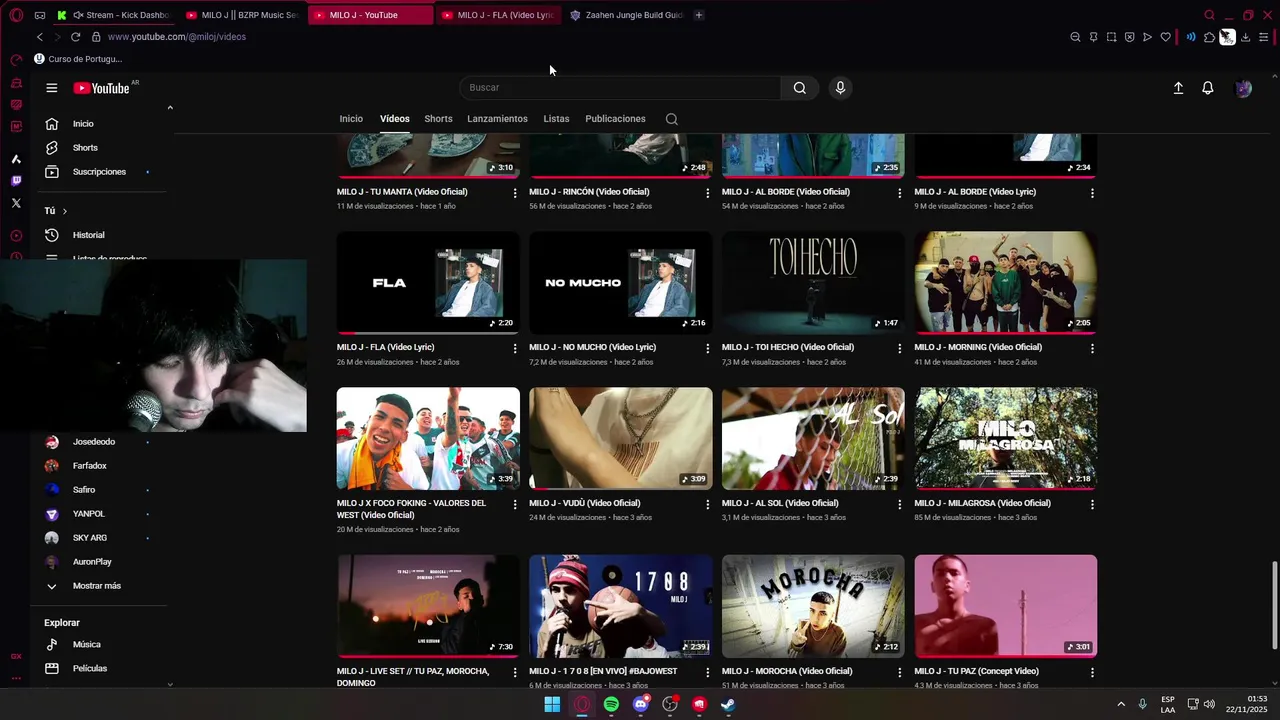Viewport: 1280px width, 720px height.
Task: Click the YouTube search input field
Action: coord(620,88)
